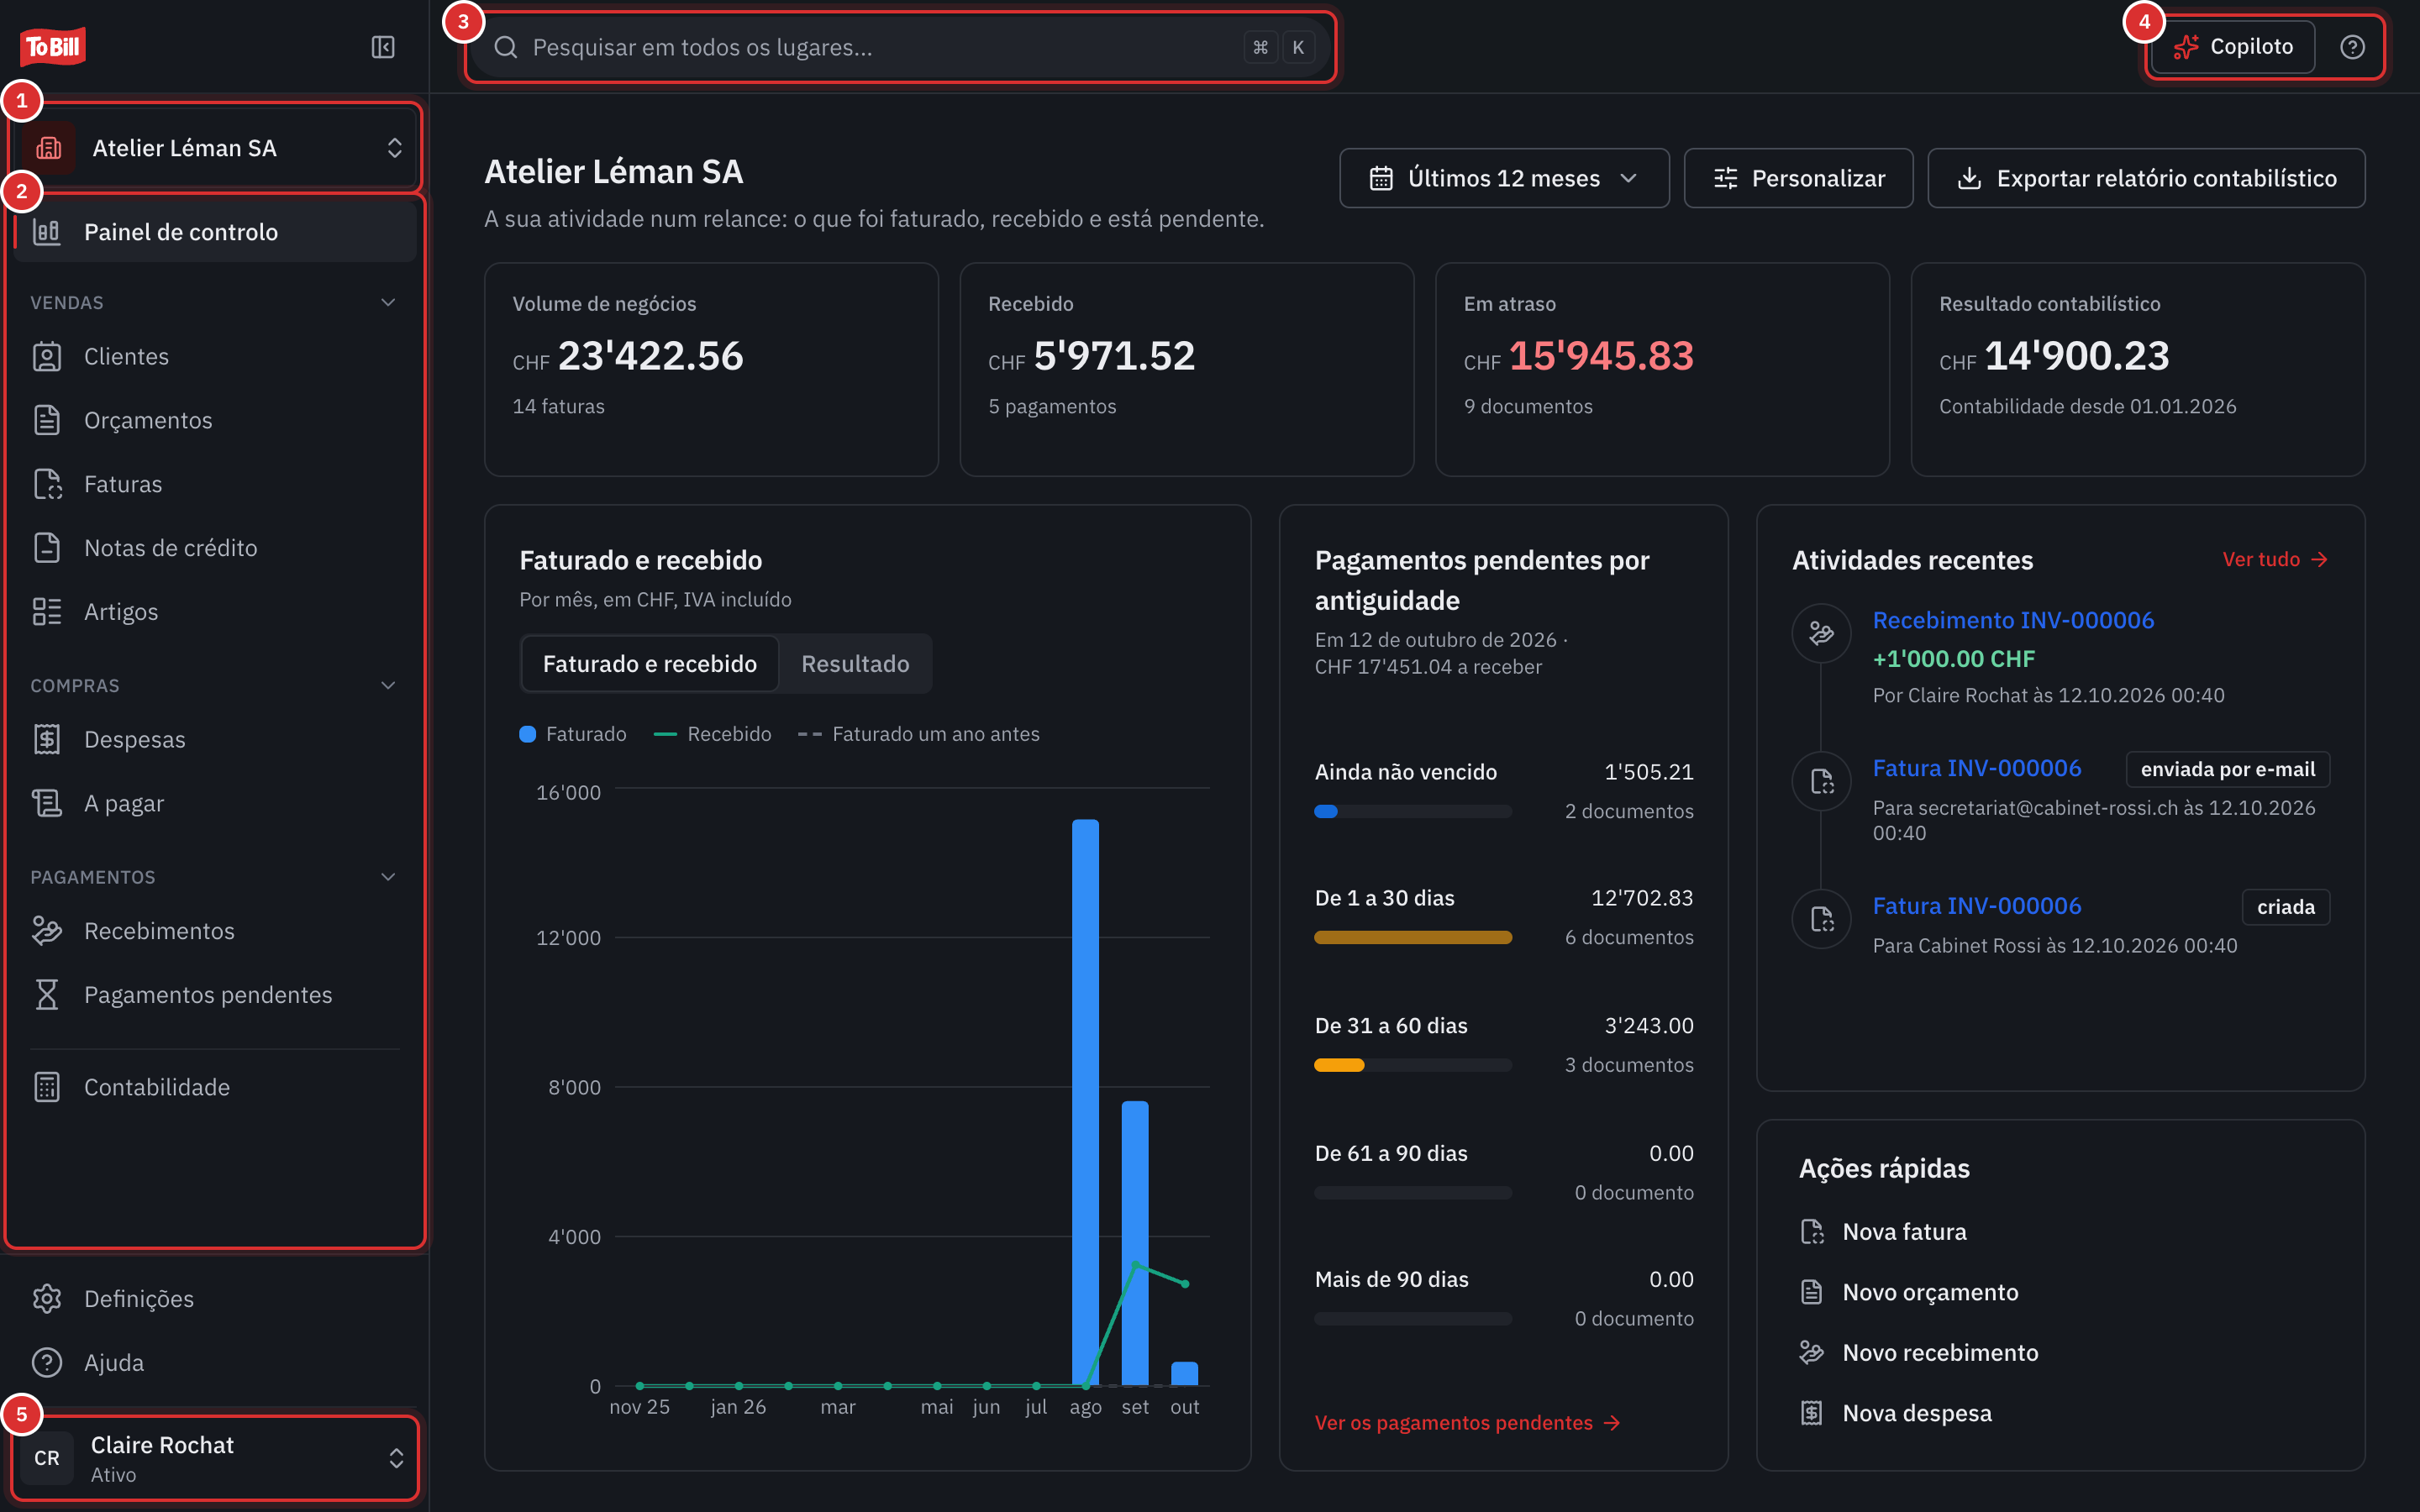Export the relatório contabilístico
The width and height of the screenshot is (2420, 1512).
(x=2146, y=179)
